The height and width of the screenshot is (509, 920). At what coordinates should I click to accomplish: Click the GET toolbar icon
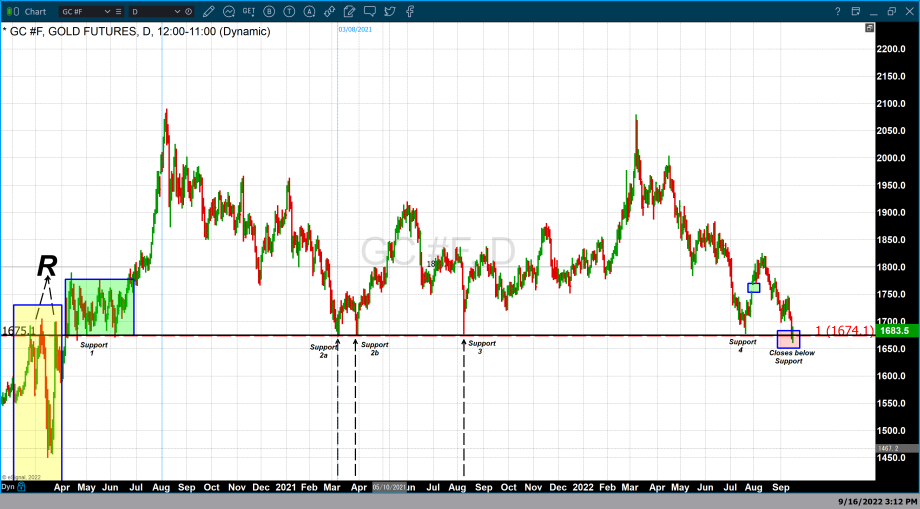(x=249, y=11)
